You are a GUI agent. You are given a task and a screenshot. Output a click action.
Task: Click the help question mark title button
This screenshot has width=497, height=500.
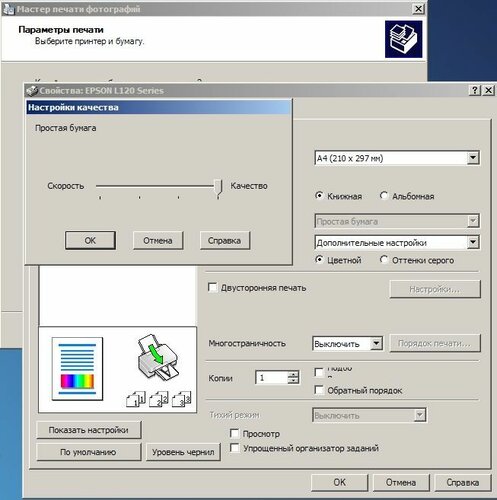[475, 90]
